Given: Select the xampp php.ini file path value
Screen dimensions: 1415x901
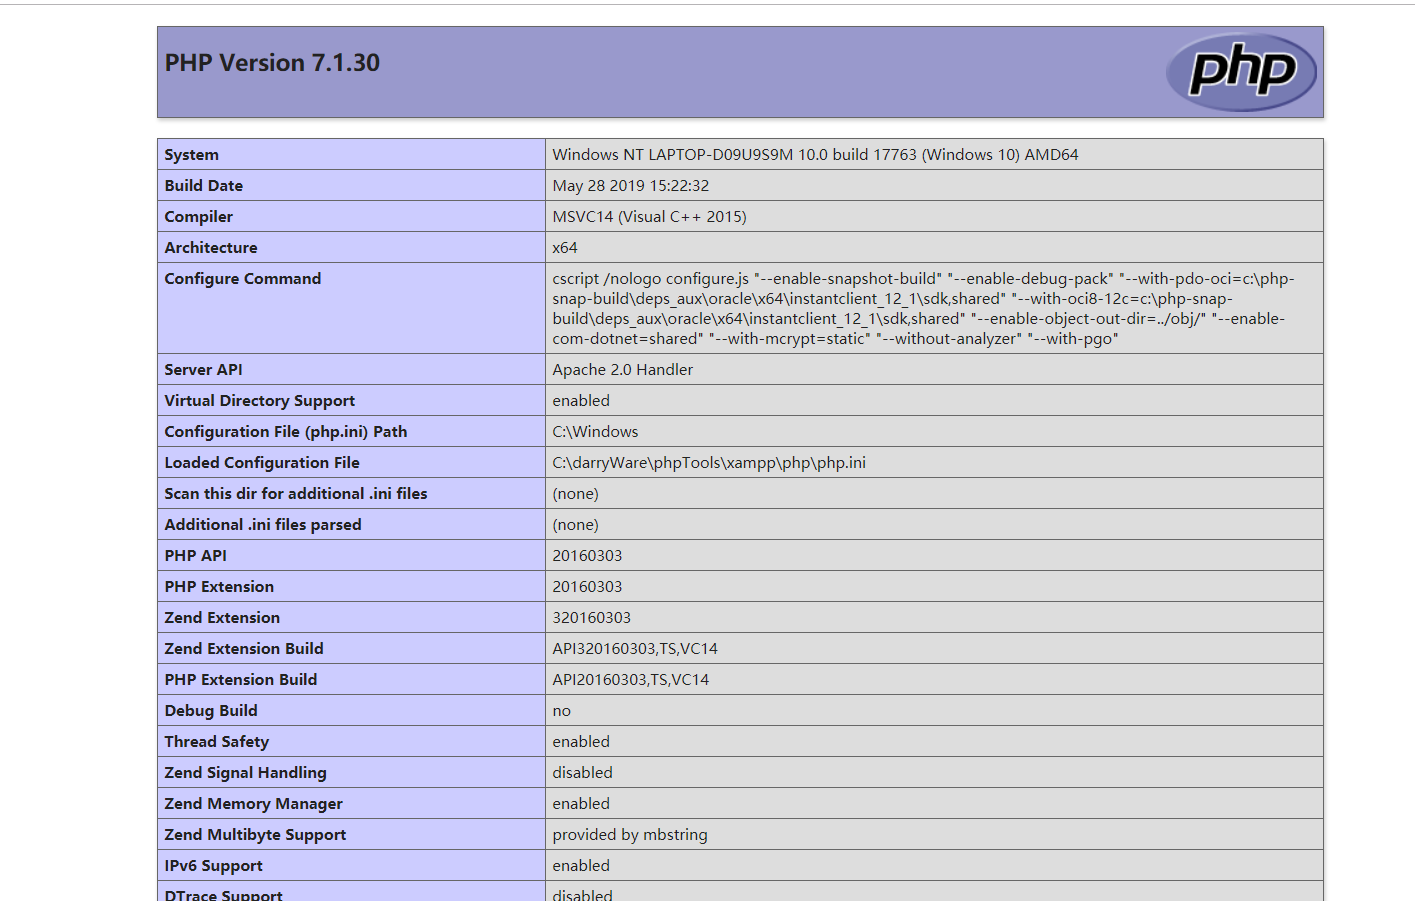Looking at the screenshot, I should [x=709, y=463].
